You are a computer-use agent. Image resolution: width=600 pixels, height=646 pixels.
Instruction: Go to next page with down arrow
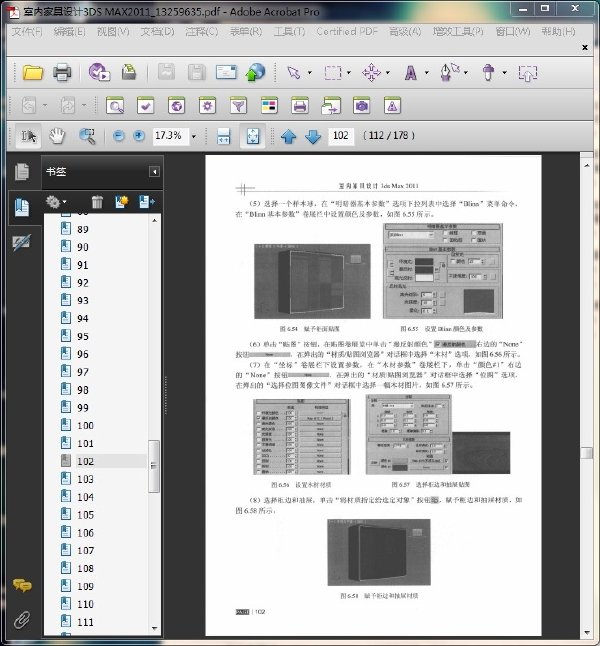coord(313,136)
